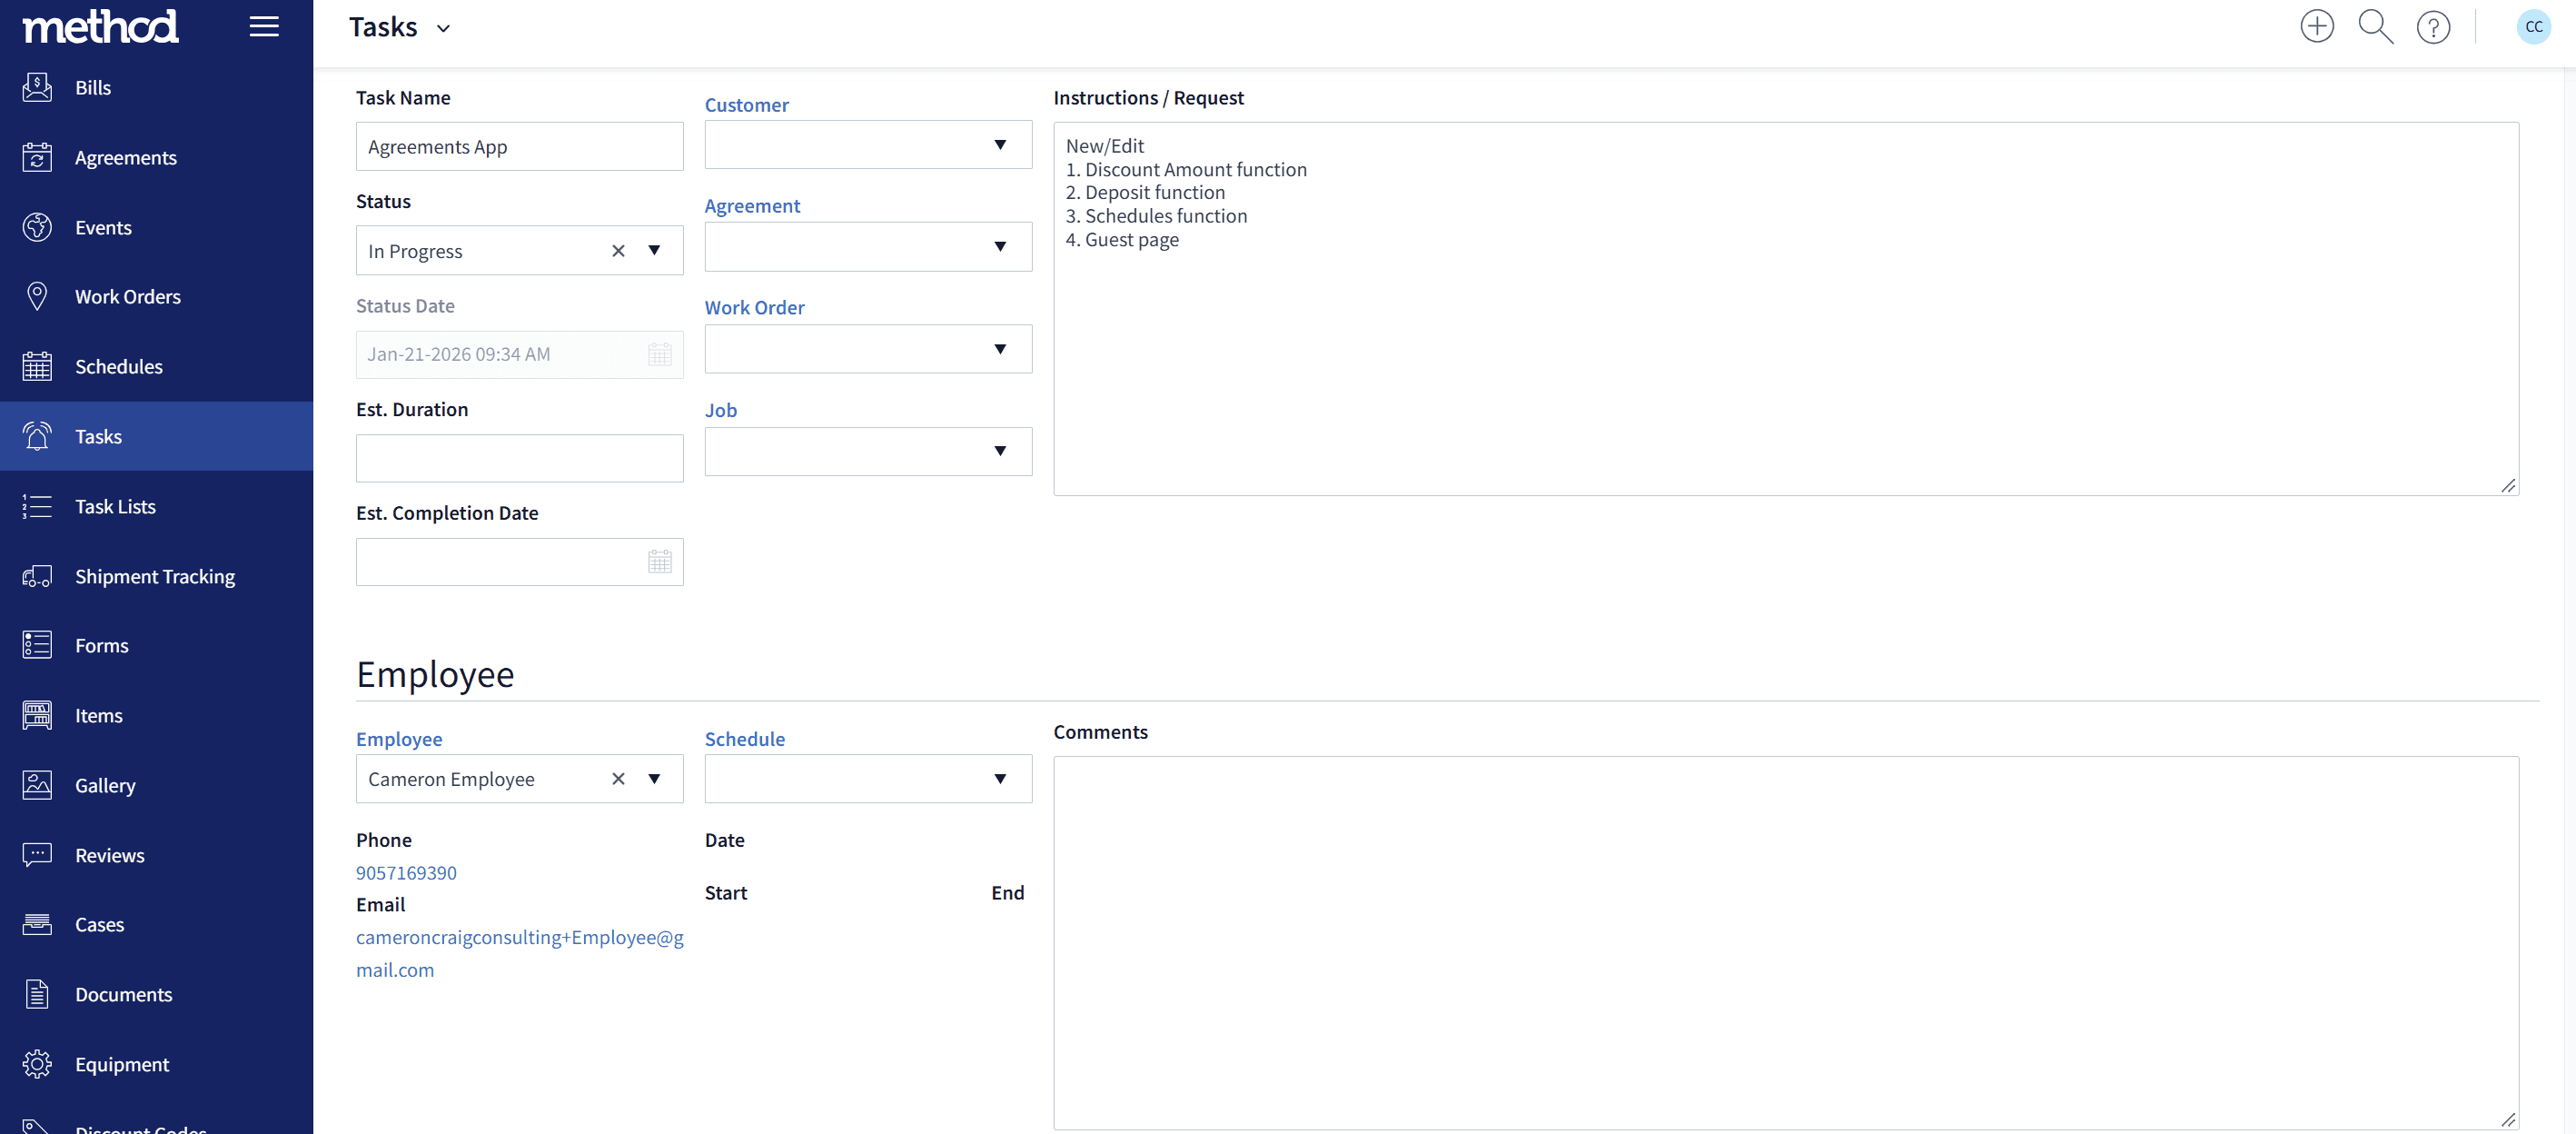The height and width of the screenshot is (1134, 2576).
Task: Expand the Job dropdown
Action: (x=1000, y=451)
